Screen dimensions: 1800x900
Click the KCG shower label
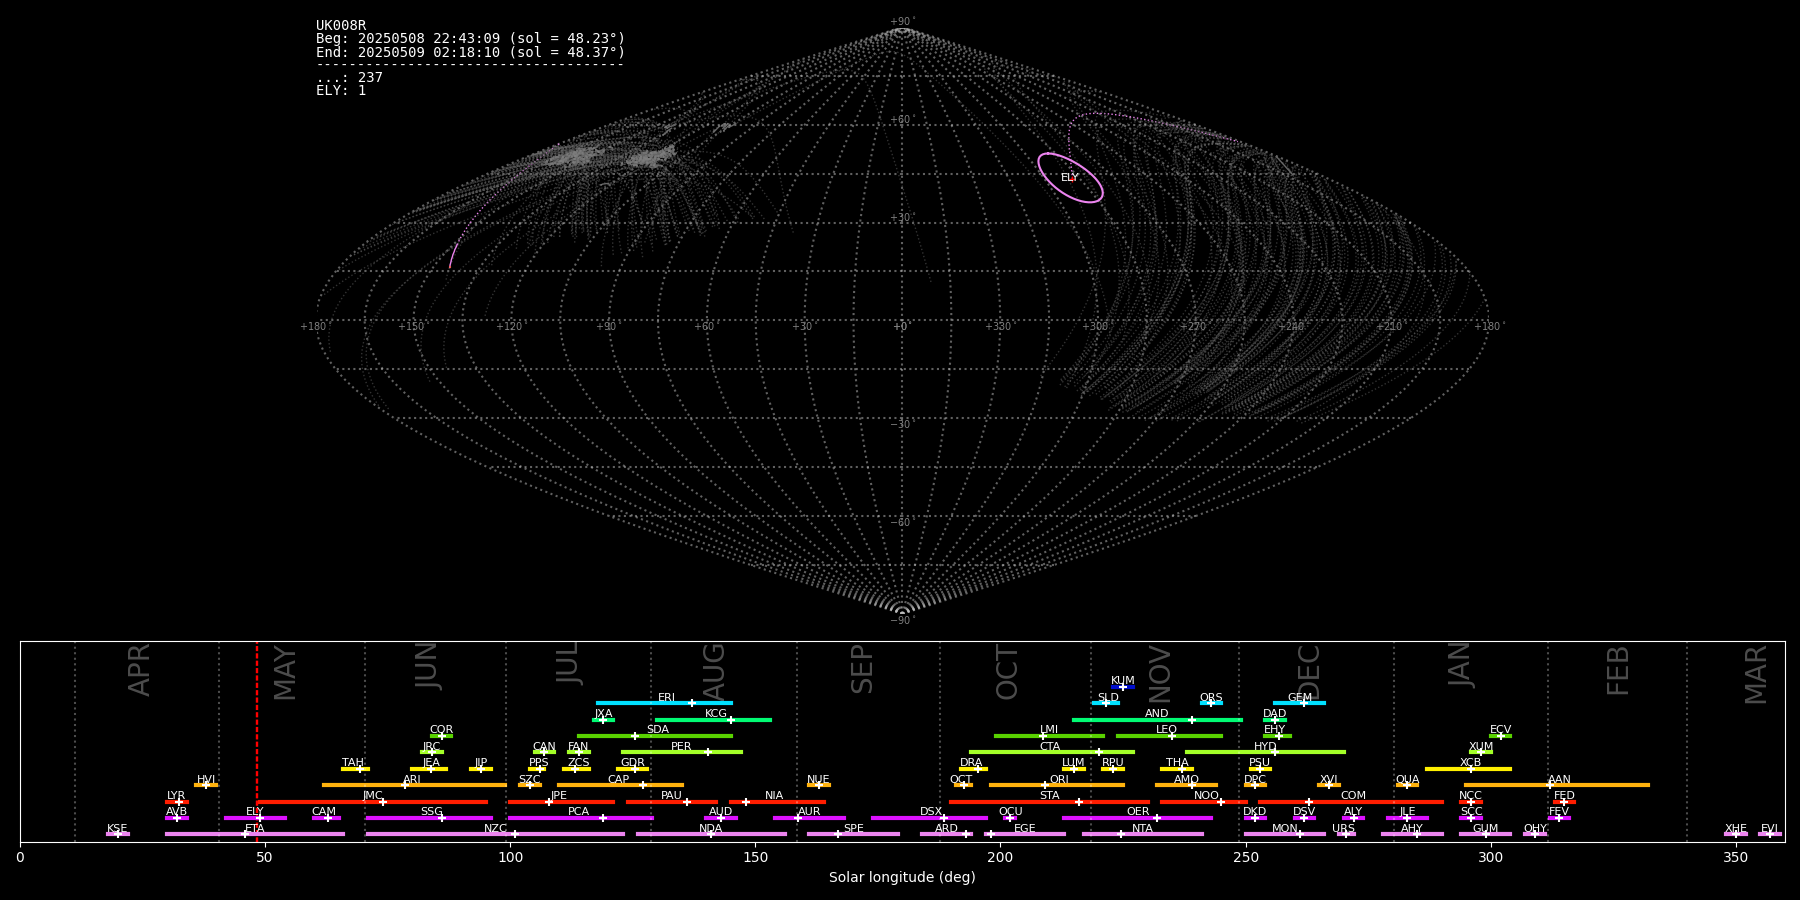tap(716, 714)
